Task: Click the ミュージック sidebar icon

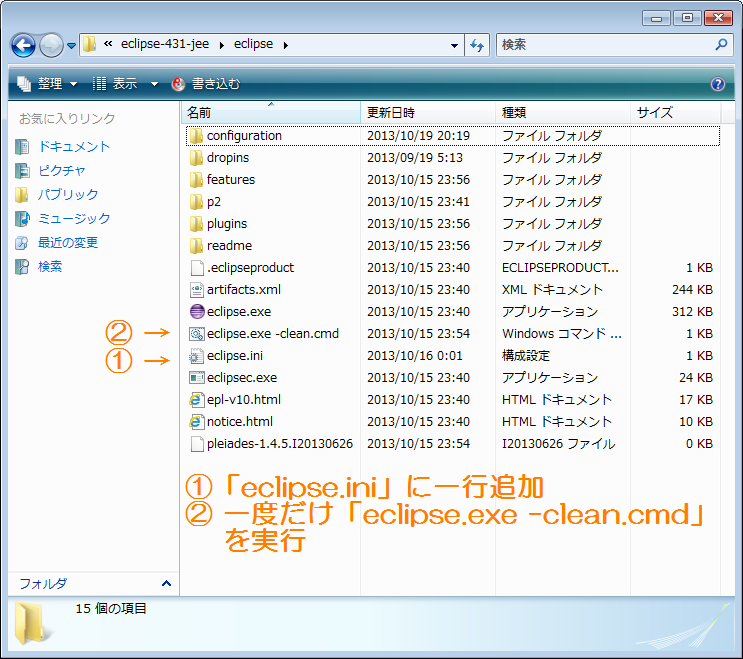Action: pos(22,218)
